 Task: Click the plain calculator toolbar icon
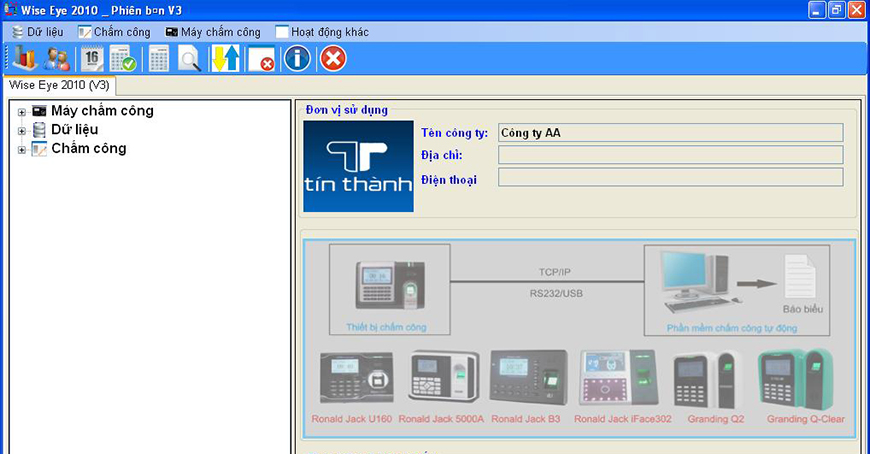[x=159, y=58]
